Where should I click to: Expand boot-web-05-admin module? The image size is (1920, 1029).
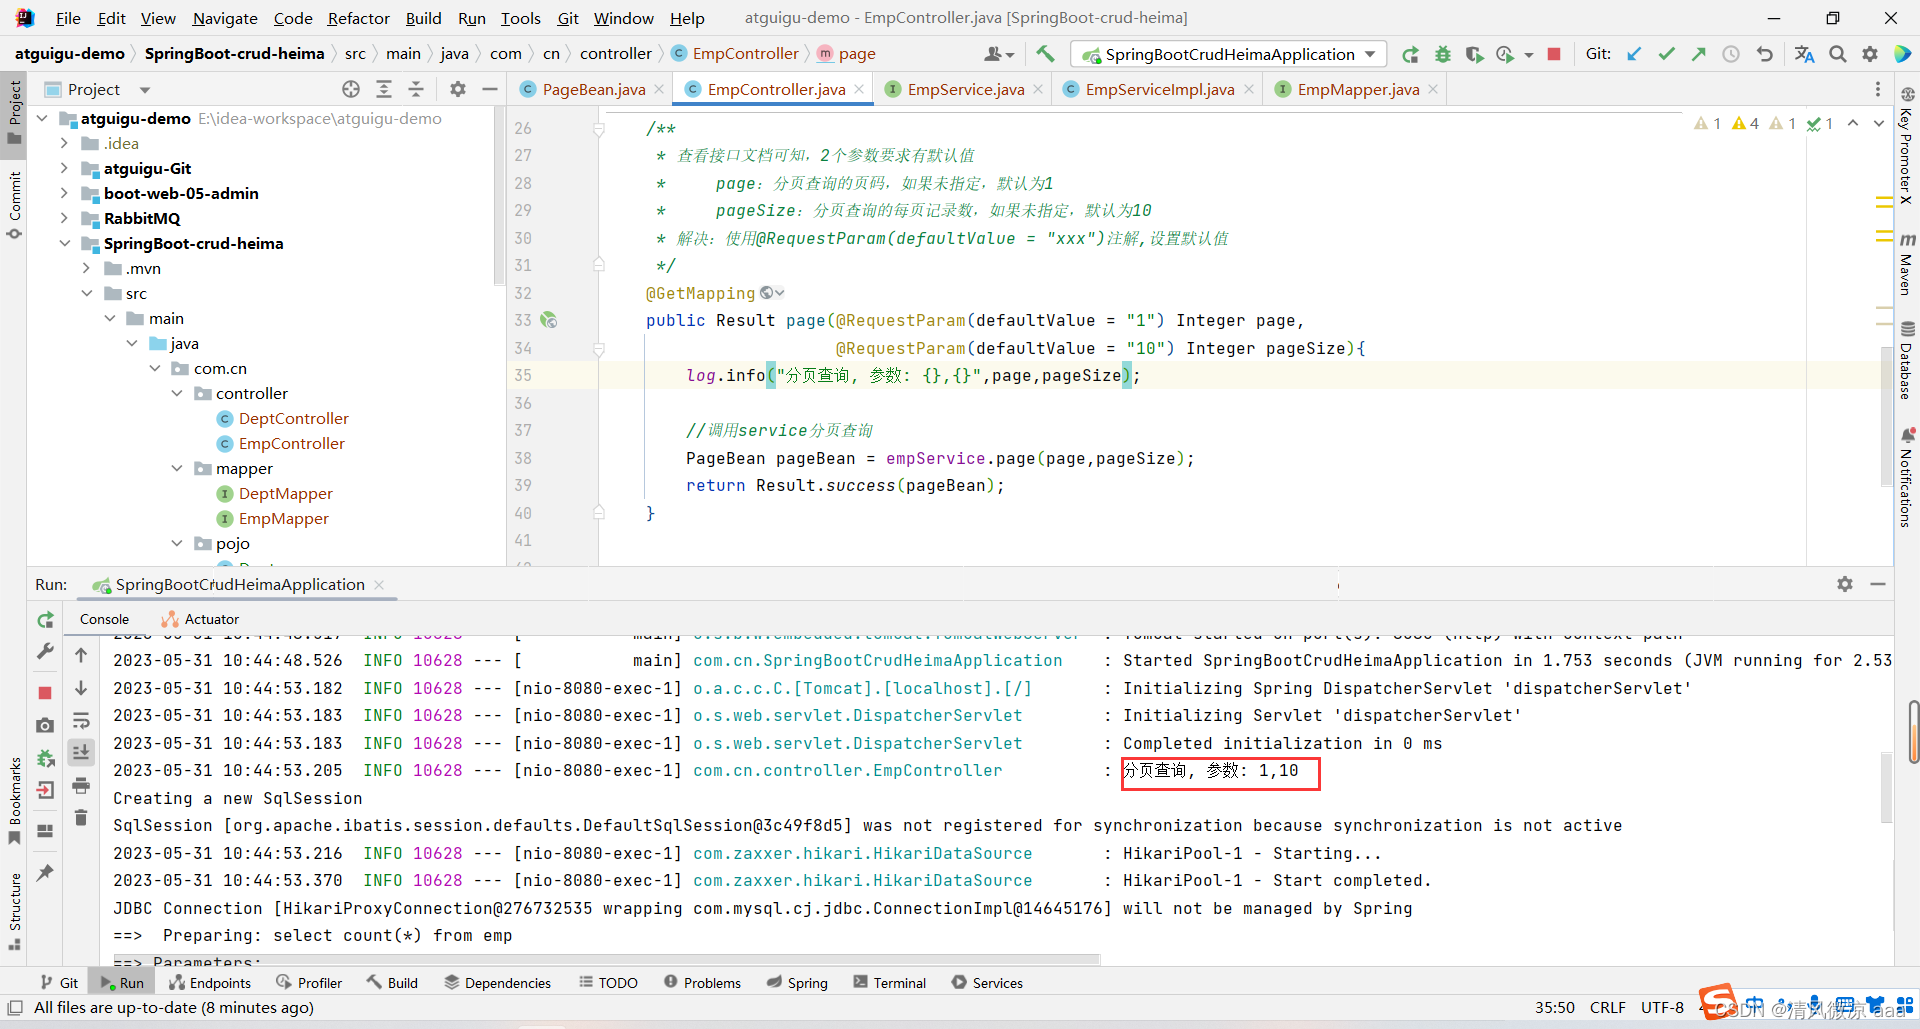click(64, 193)
